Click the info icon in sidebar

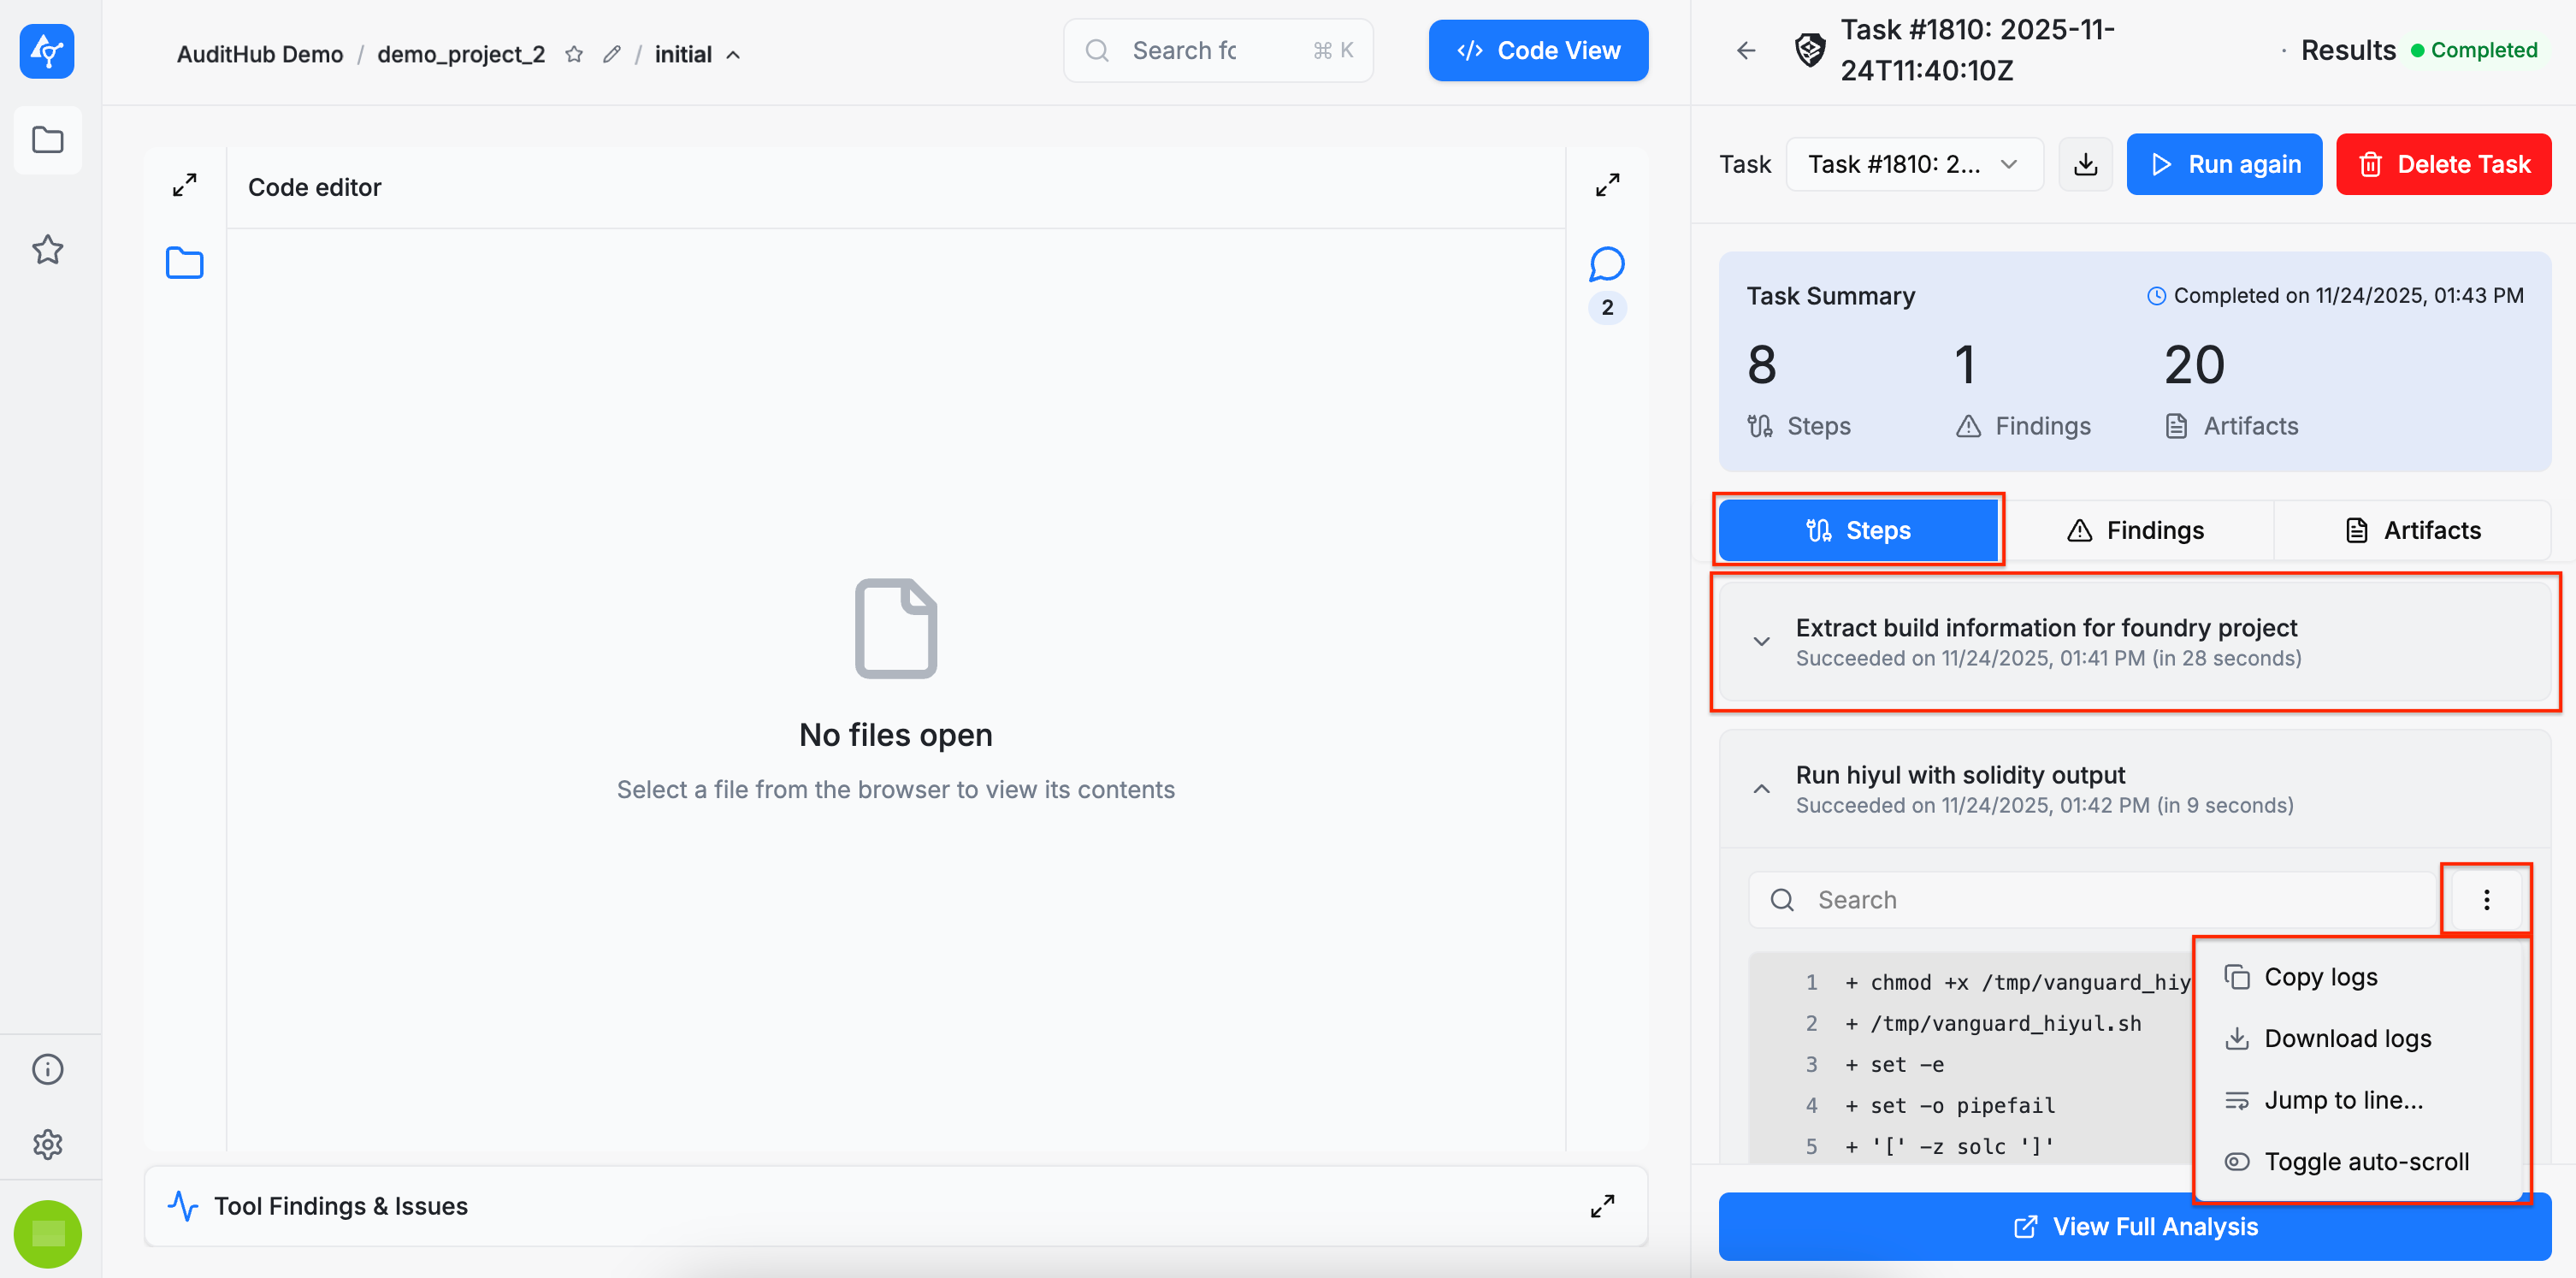[x=47, y=1069]
